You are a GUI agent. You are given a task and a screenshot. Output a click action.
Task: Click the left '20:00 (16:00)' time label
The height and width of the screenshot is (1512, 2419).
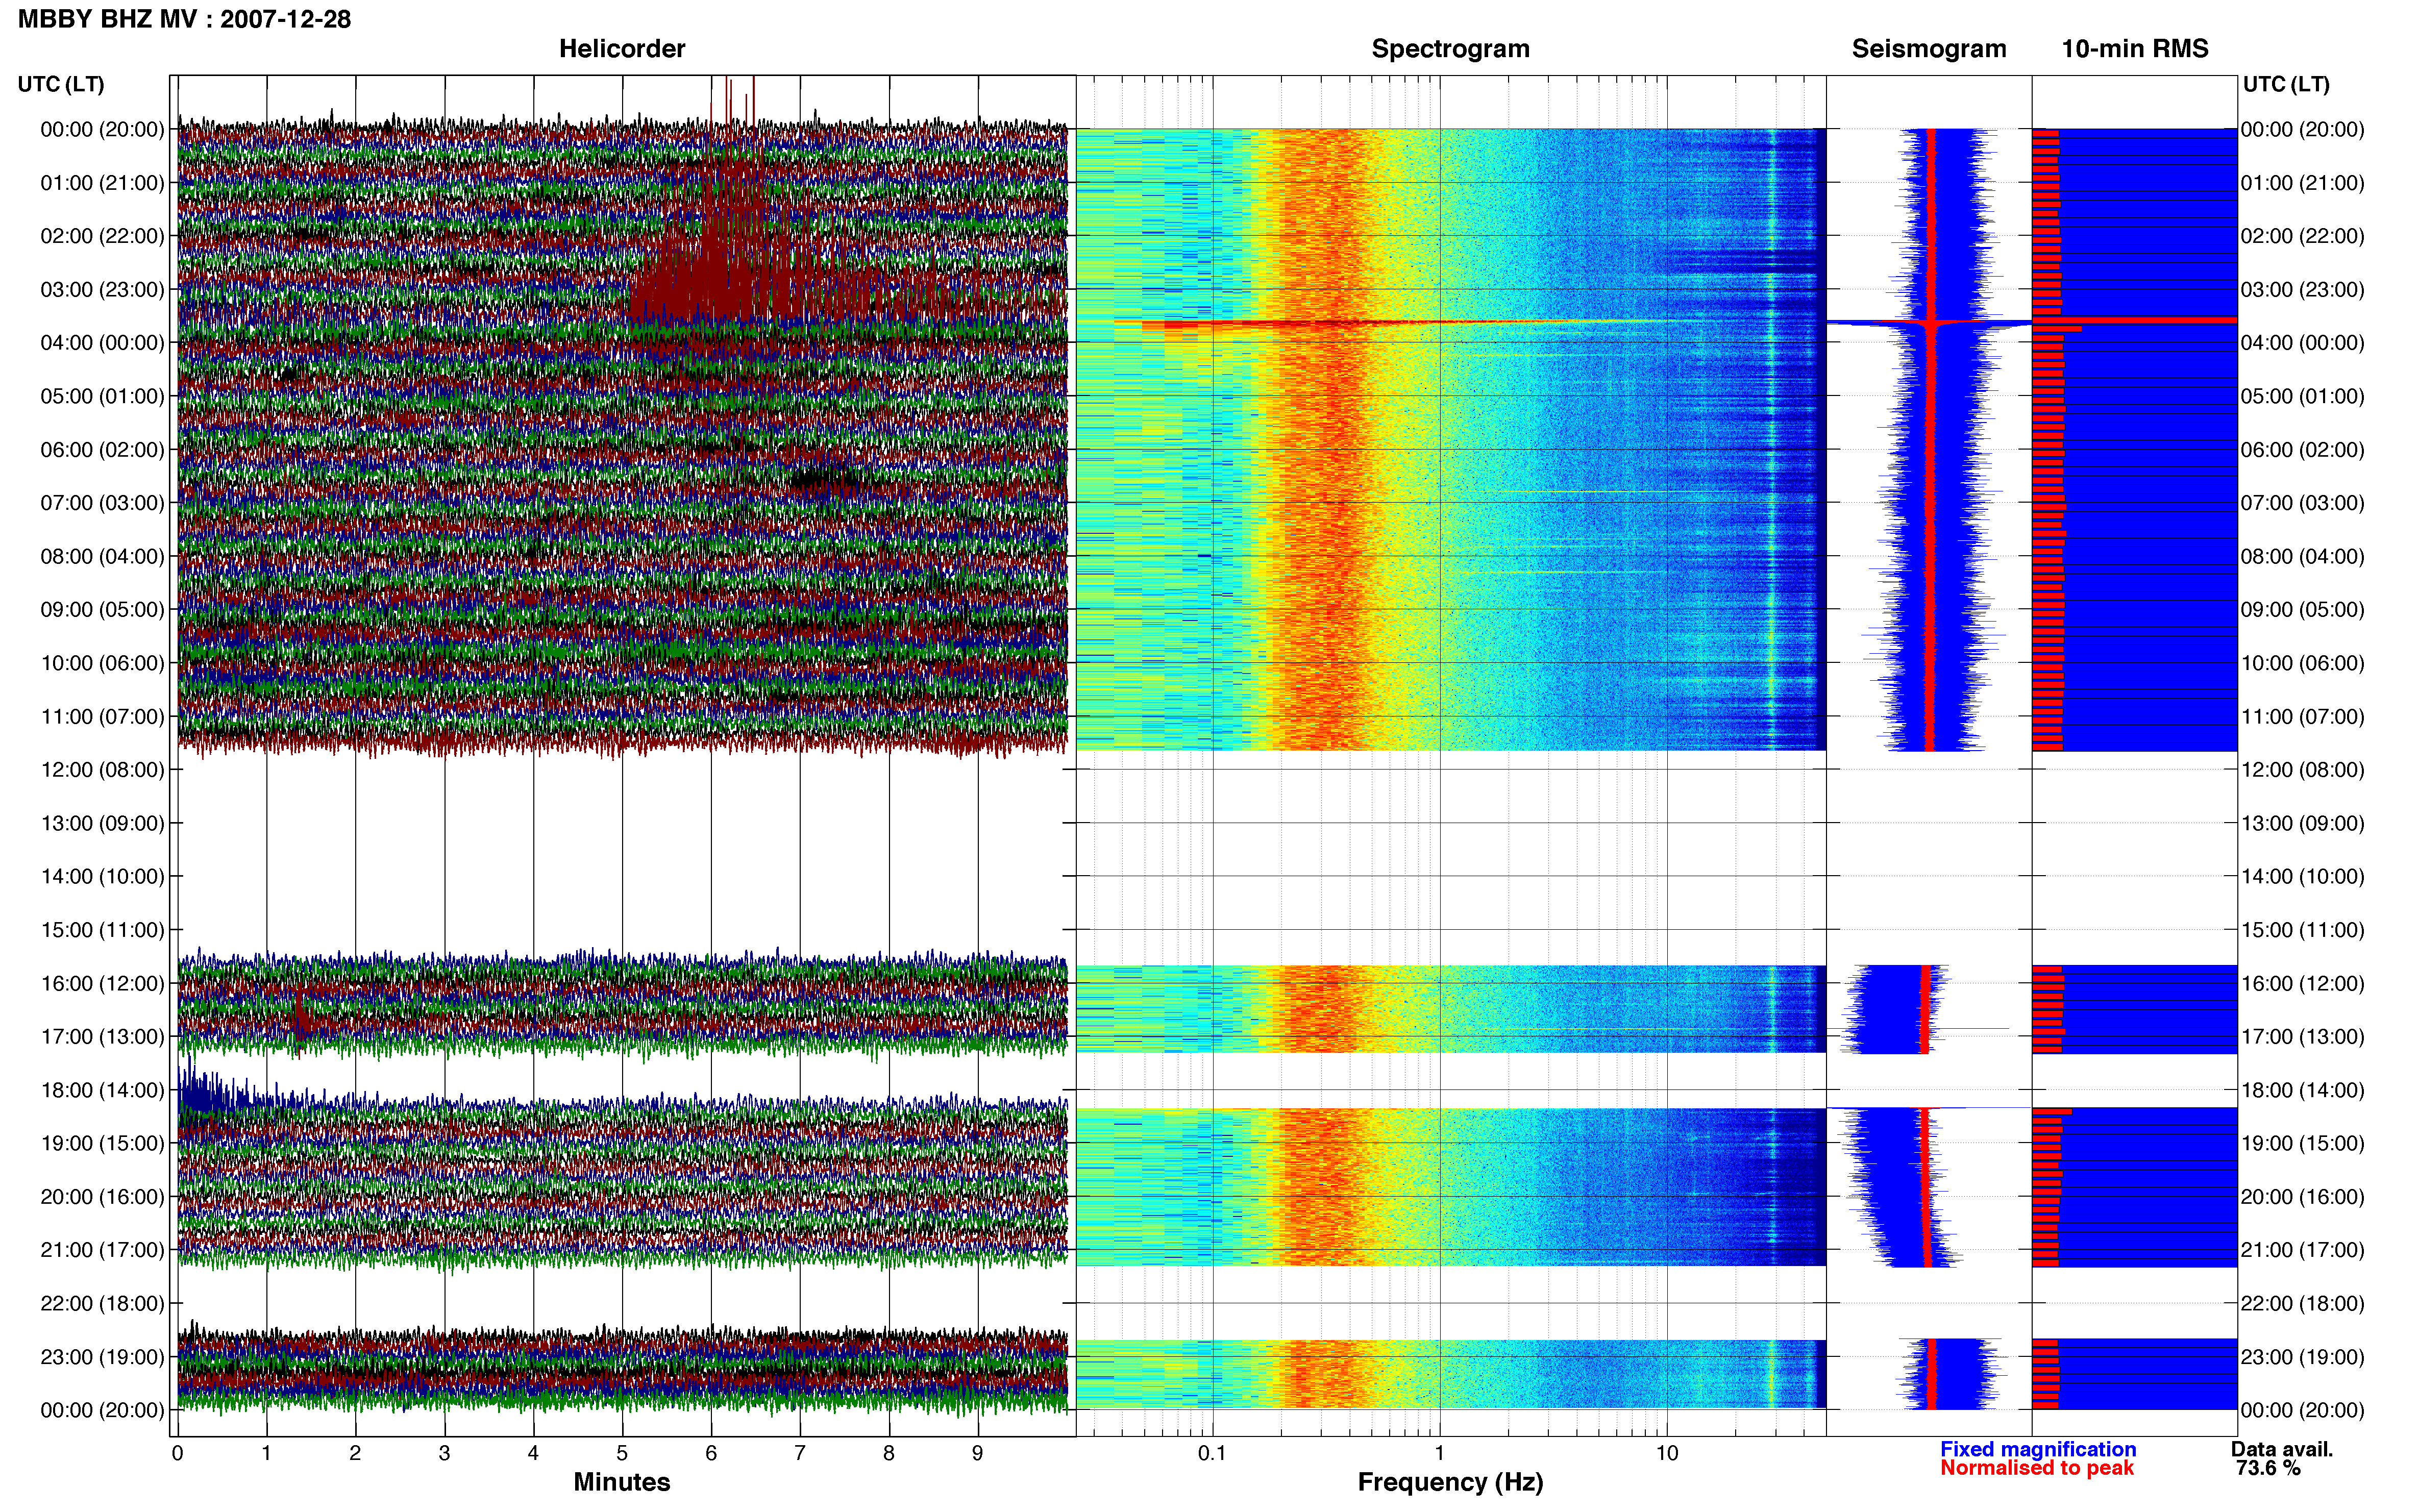click(x=102, y=1196)
